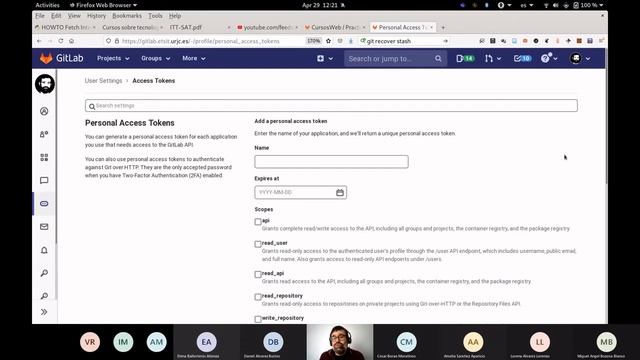The width and height of the screenshot is (640, 360).
Task: Click the Expires at date field
Action: [300, 192]
